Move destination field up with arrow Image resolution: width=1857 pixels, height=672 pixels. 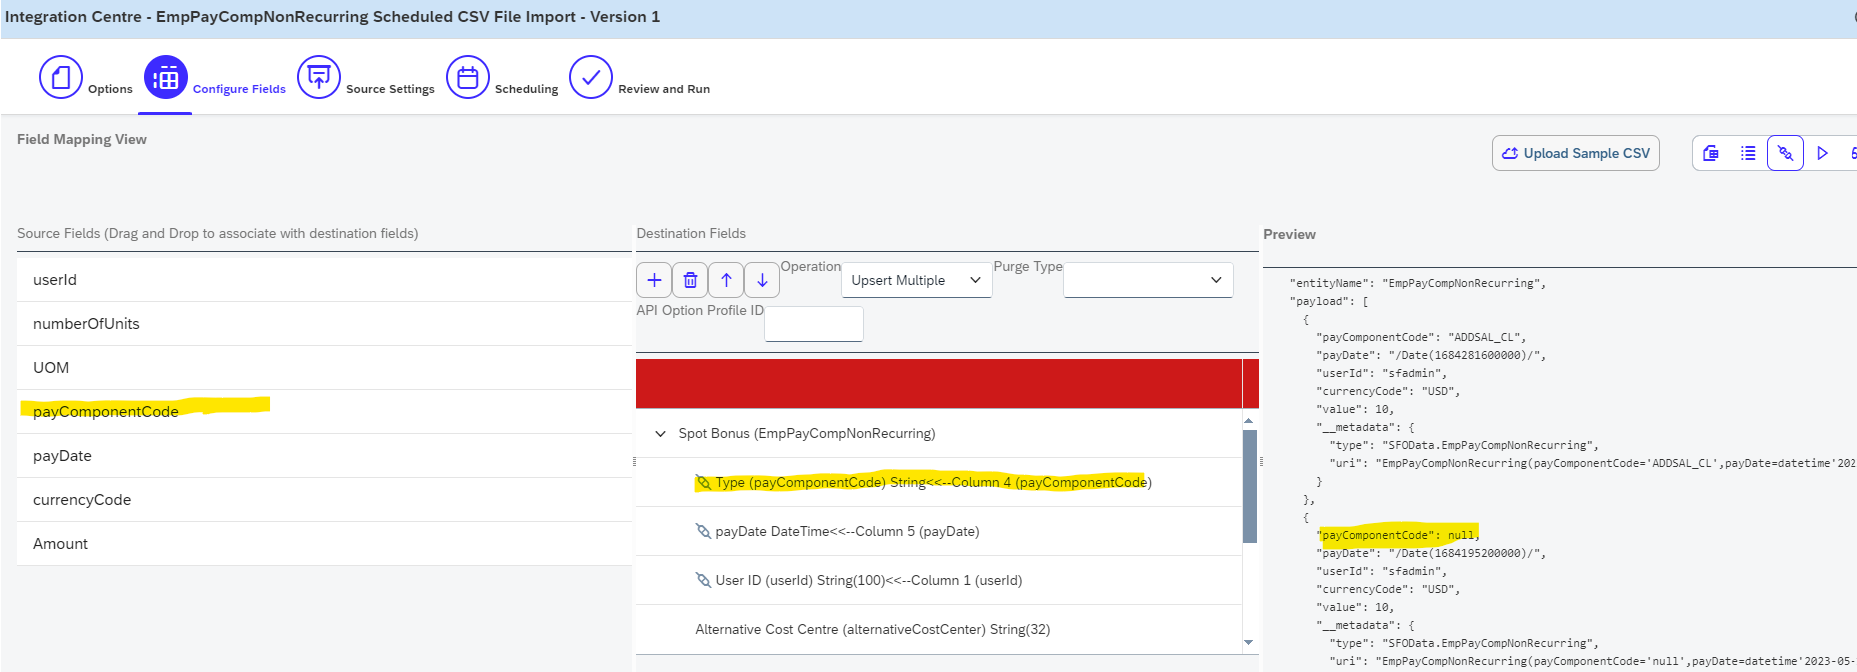pyautogui.click(x=726, y=280)
